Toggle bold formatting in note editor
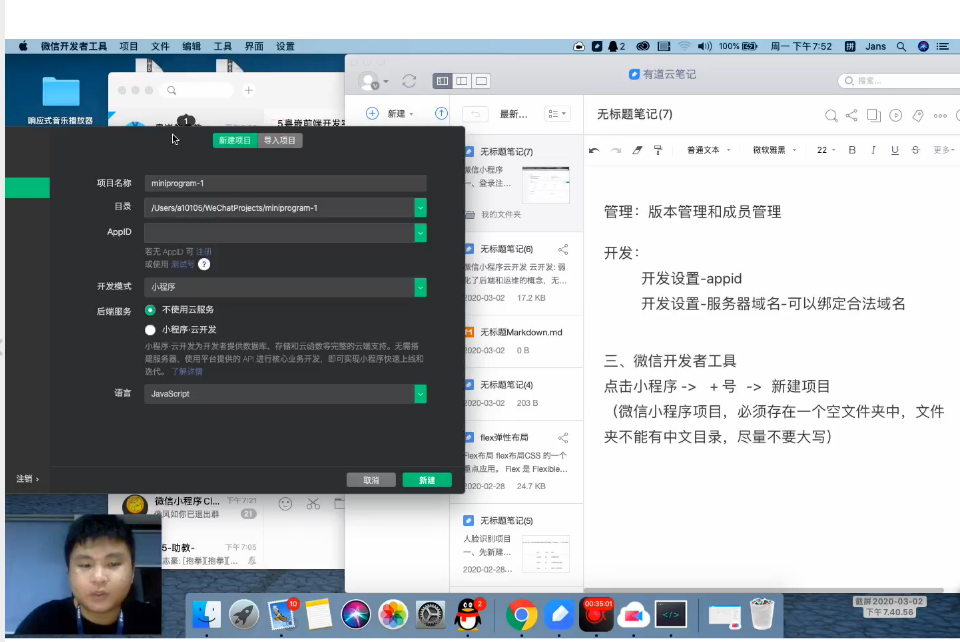960x642 pixels. tap(852, 150)
